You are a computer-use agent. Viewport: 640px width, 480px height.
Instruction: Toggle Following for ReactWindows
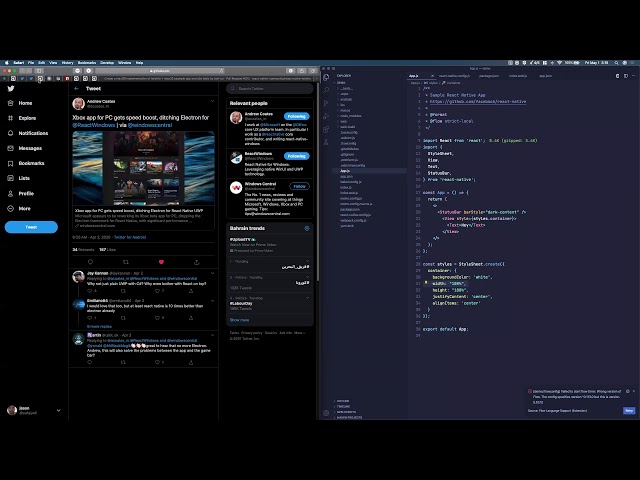[x=297, y=156]
